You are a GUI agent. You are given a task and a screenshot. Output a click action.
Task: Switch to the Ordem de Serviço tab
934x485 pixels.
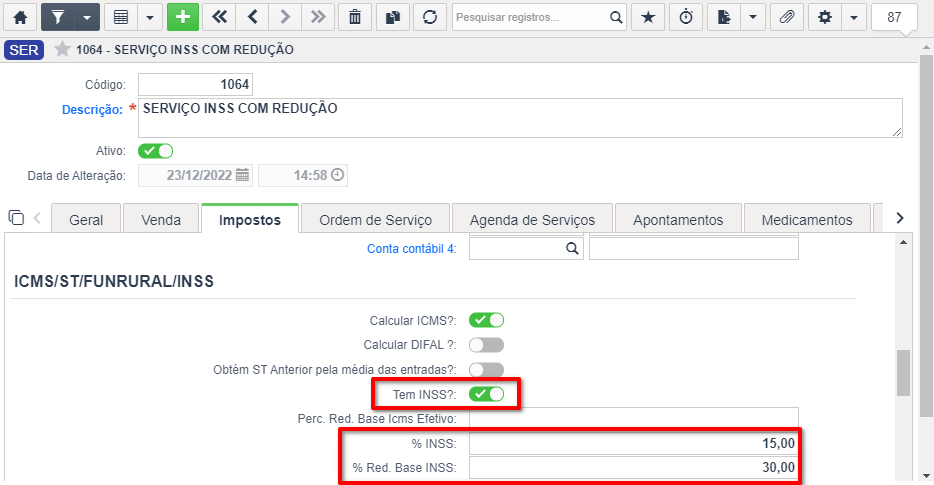click(375, 220)
